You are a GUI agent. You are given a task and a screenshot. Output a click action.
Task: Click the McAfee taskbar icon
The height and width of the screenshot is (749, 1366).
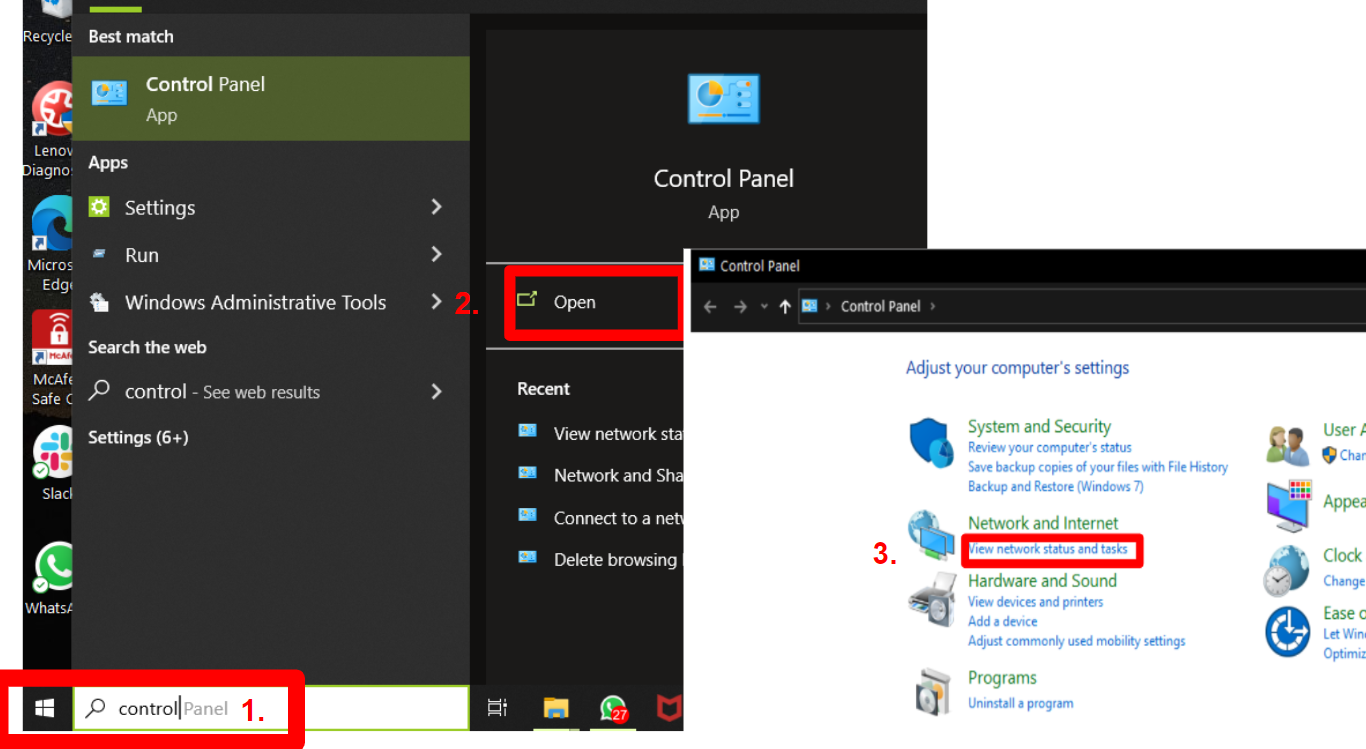click(x=668, y=708)
